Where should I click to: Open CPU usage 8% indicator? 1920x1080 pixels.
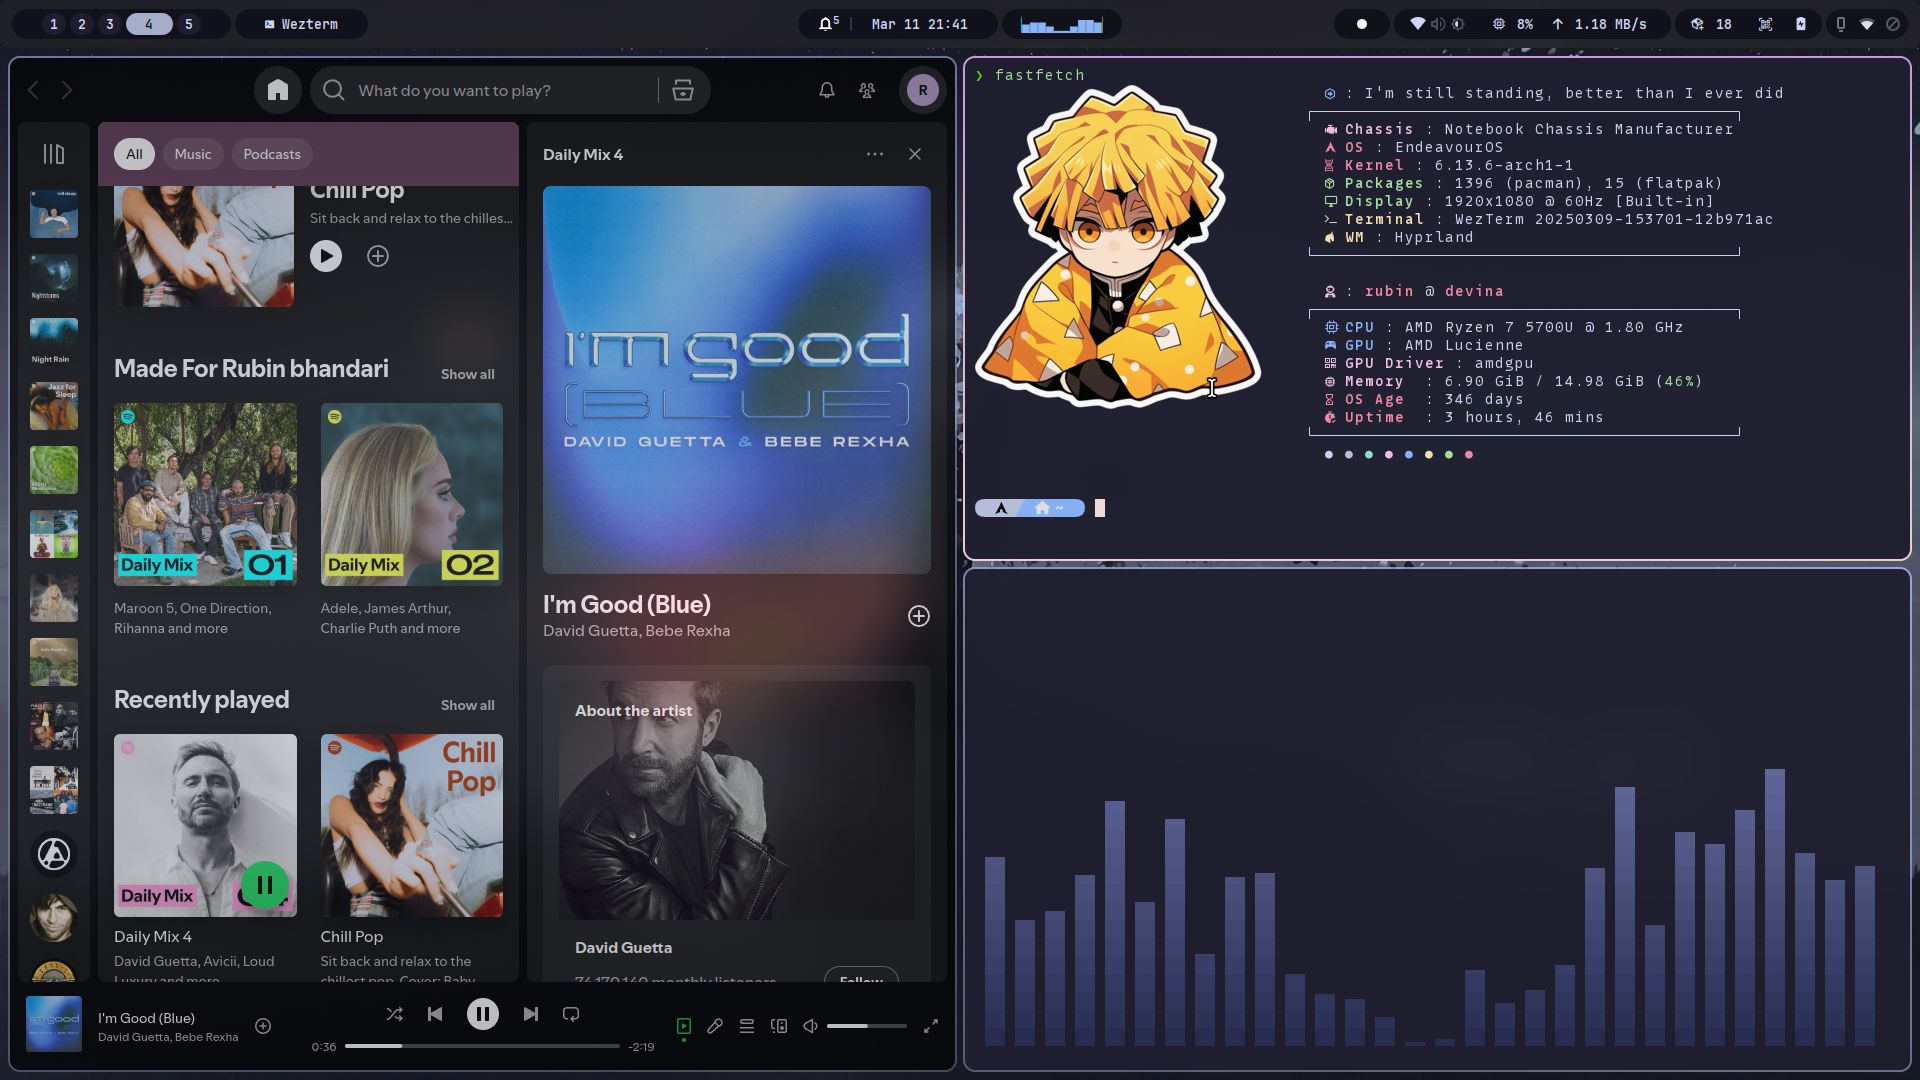point(1513,24)
